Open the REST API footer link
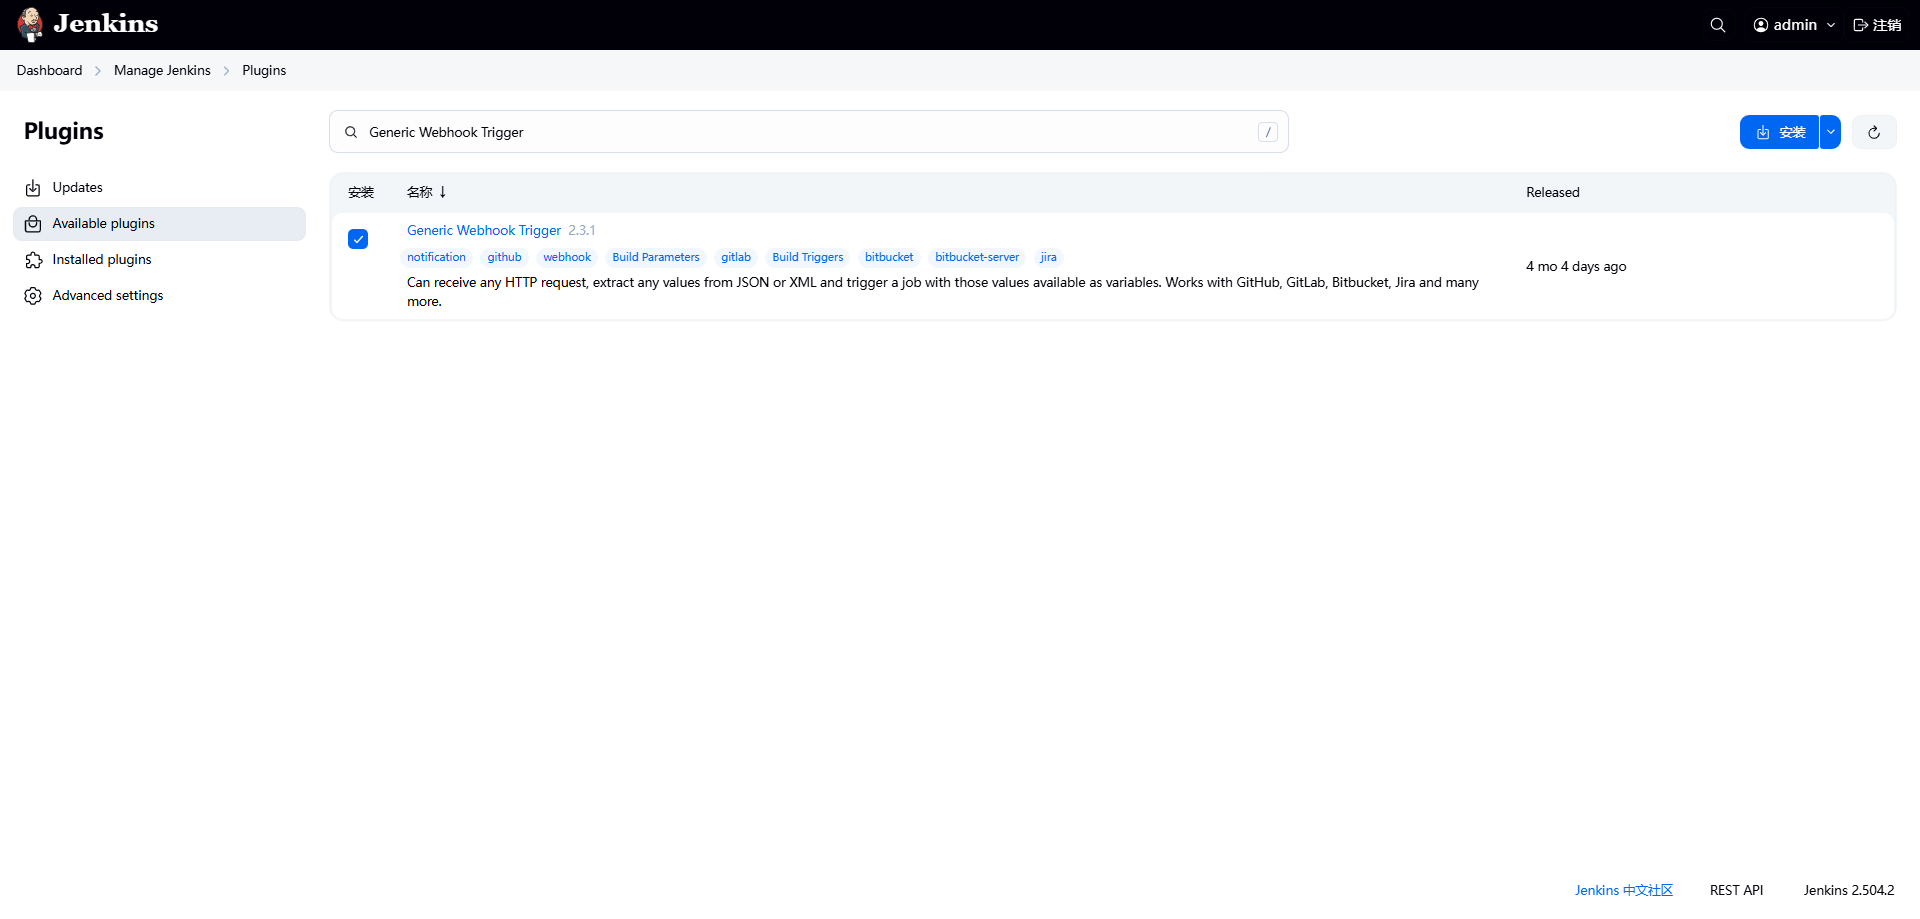Screen dimensions: 1920x919 click(x=1737, y=890)
